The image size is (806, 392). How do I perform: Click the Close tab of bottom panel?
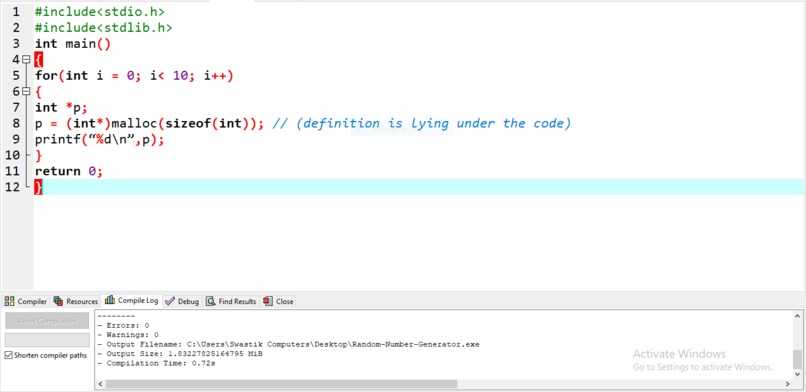coord(278,302)
